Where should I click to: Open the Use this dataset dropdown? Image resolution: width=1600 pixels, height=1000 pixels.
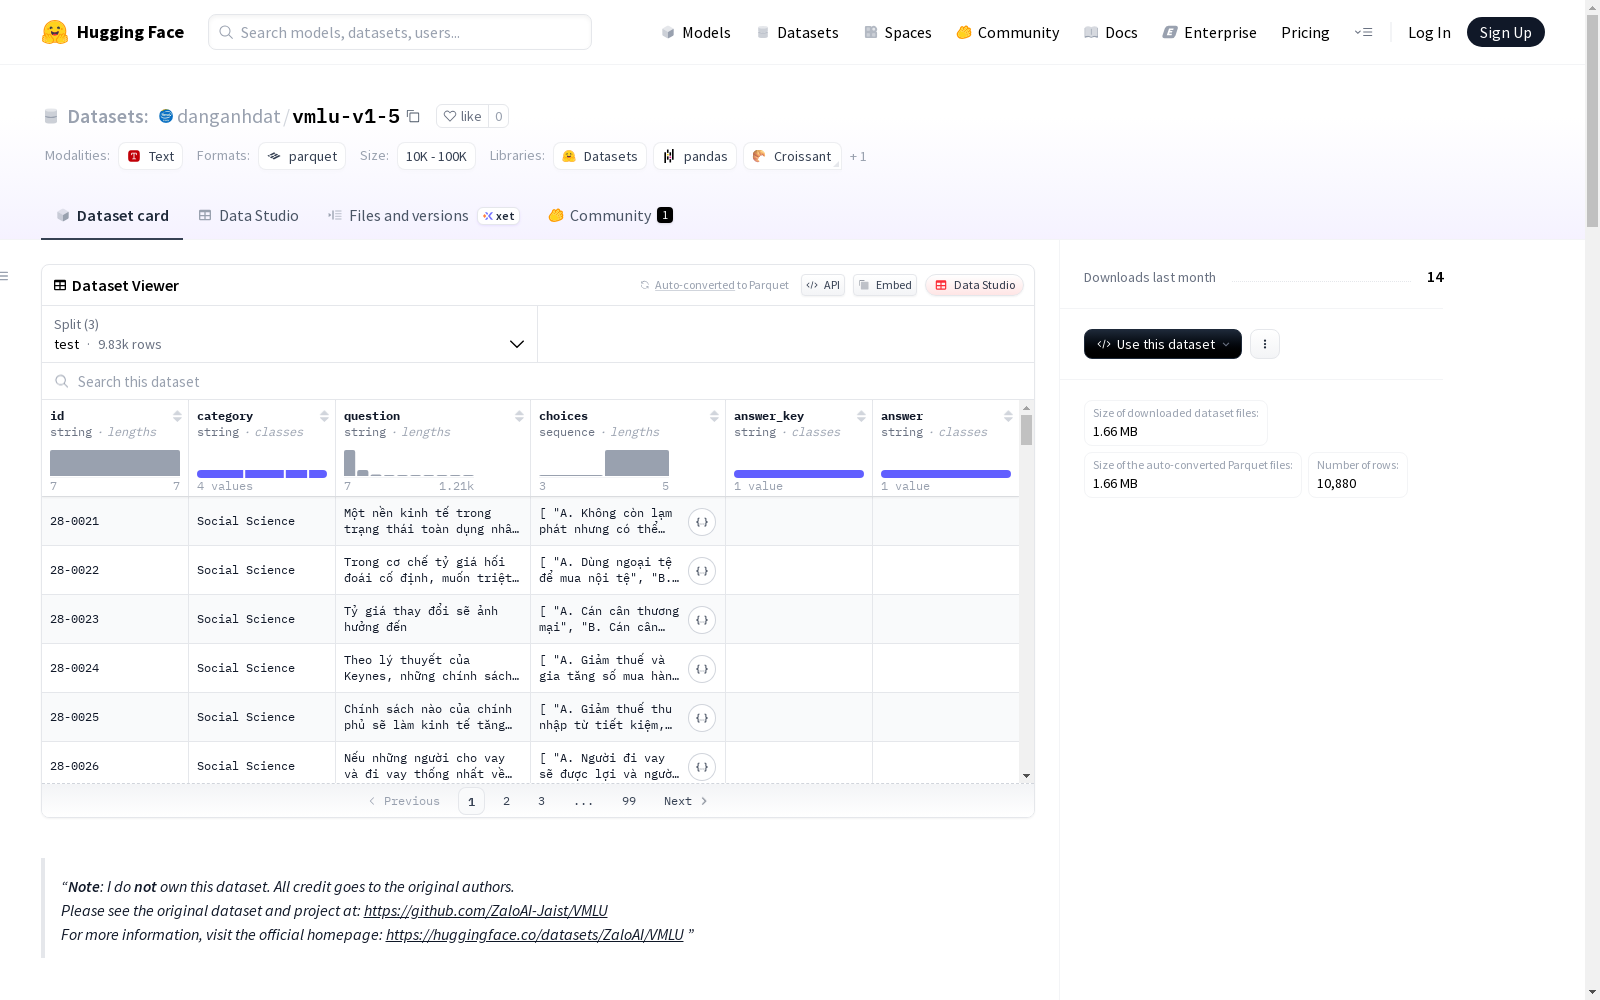point(1163,344)
